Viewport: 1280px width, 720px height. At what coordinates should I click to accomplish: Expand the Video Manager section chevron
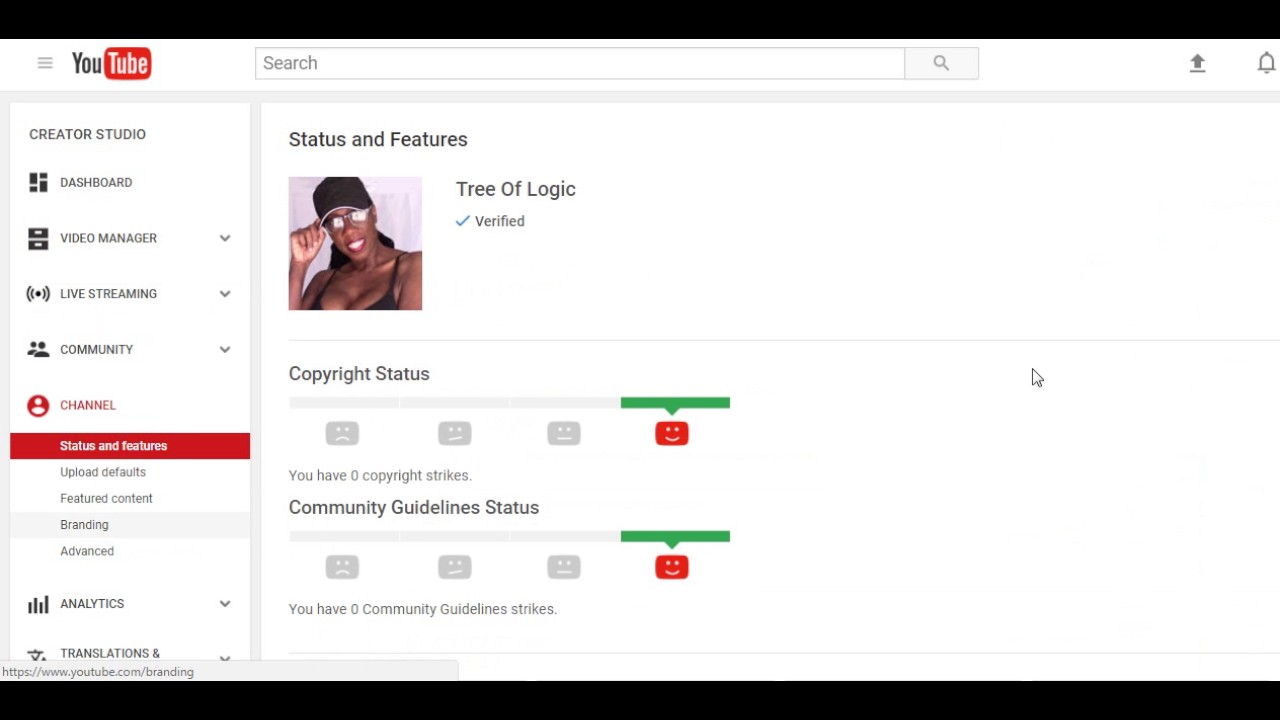tap(225, 238)
